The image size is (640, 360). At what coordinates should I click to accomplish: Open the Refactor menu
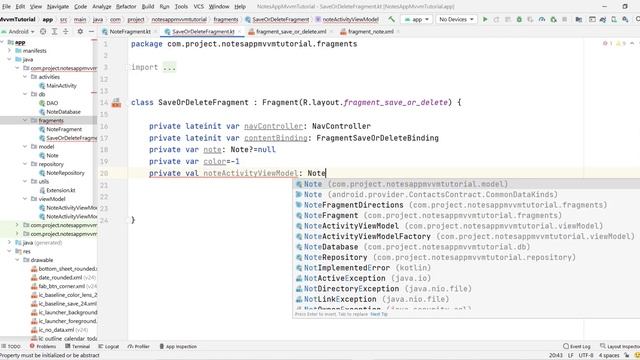click(126, 7)
